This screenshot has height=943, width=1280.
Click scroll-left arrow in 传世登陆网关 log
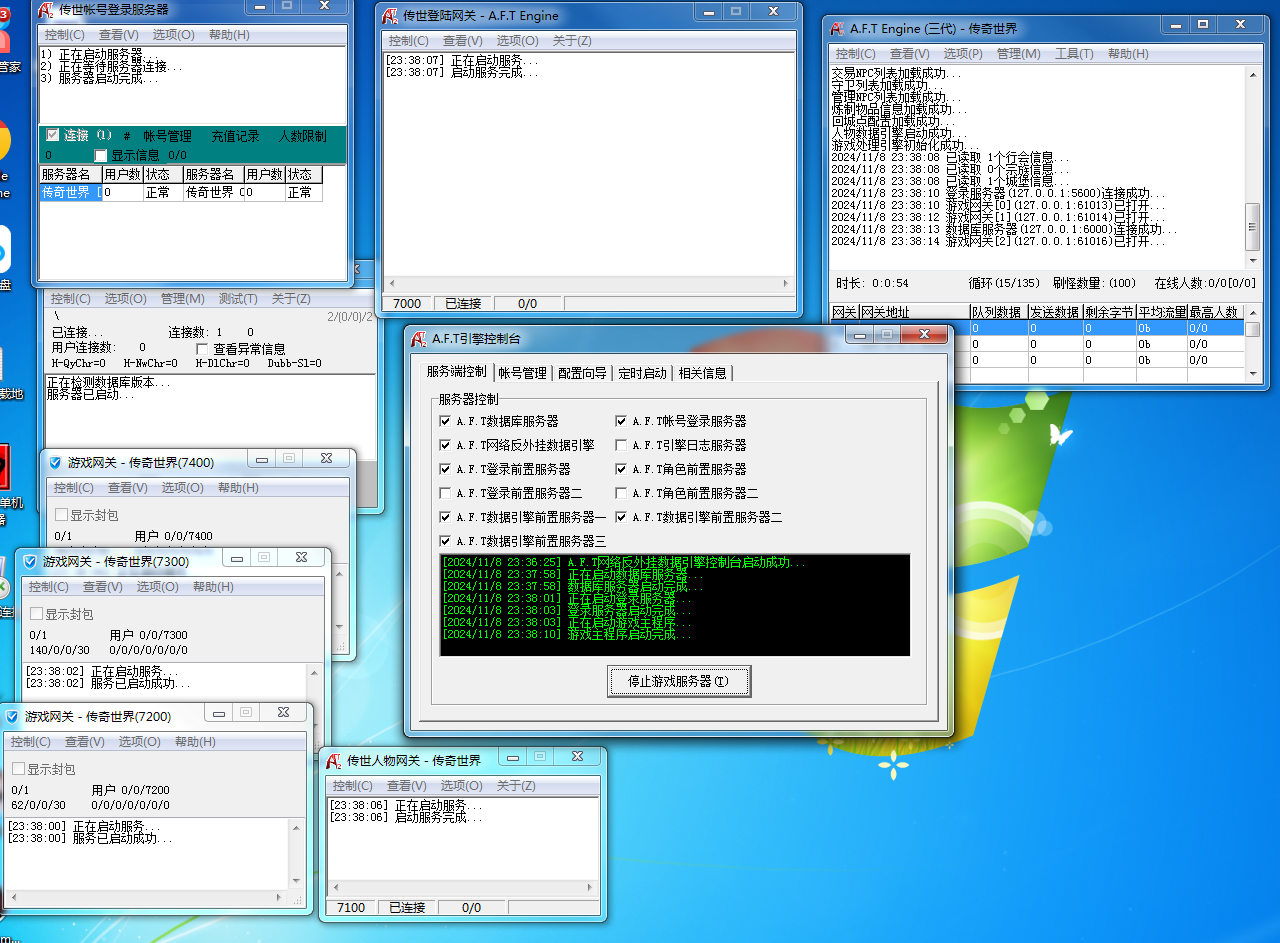(x=390, y=284)
